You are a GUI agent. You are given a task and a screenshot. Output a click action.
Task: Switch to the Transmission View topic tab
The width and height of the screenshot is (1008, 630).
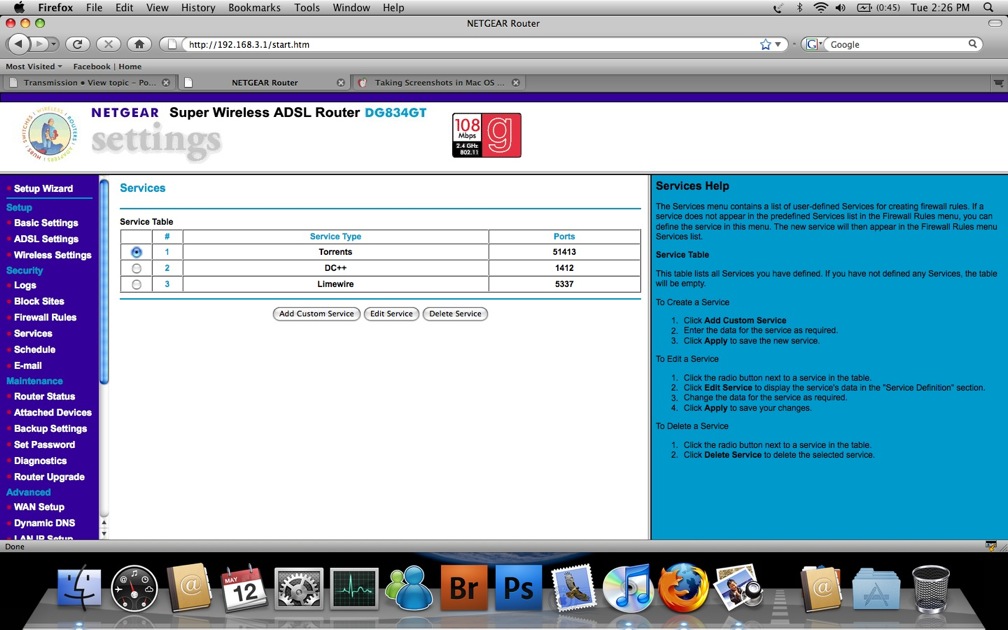(89, 83)
